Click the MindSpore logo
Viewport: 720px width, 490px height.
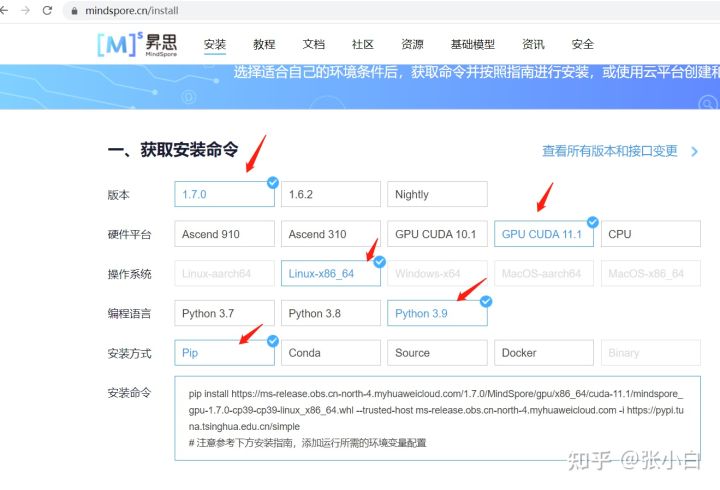[x=137, y=44]
